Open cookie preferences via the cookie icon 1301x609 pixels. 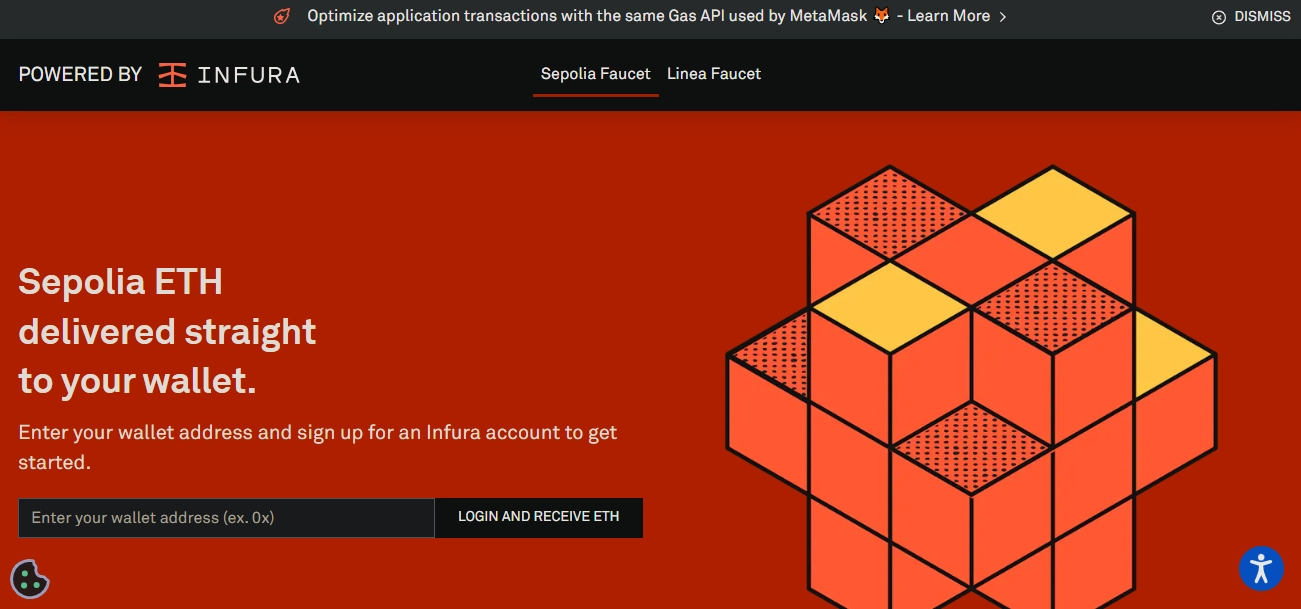tap(30, 578)
